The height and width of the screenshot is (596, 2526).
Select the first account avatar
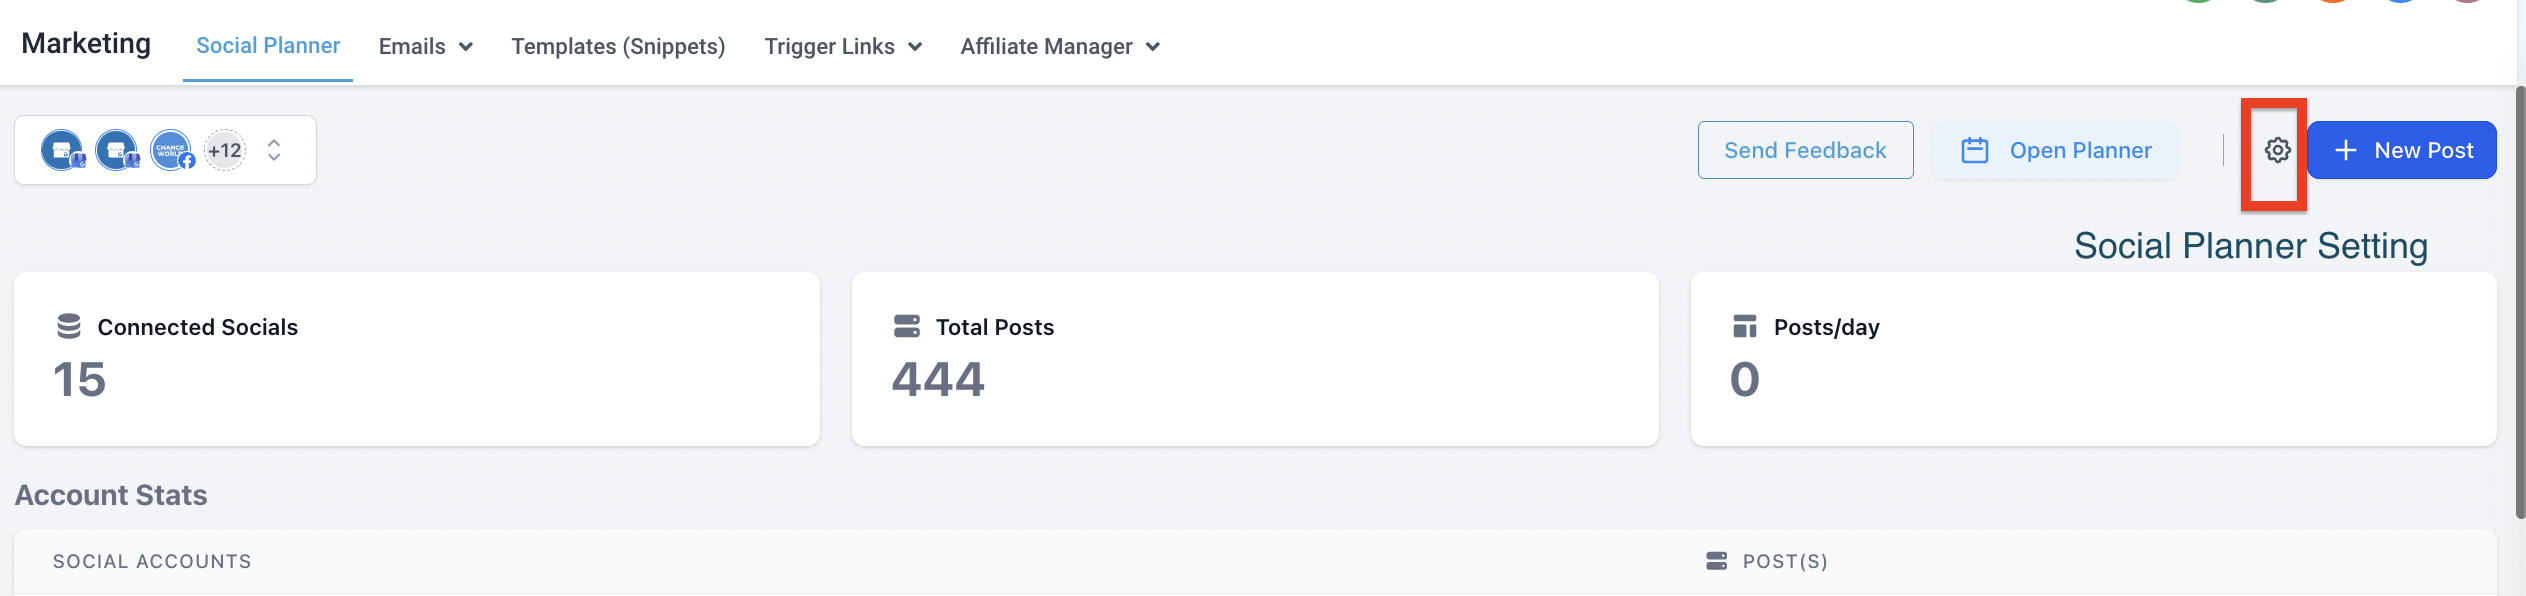62,151
